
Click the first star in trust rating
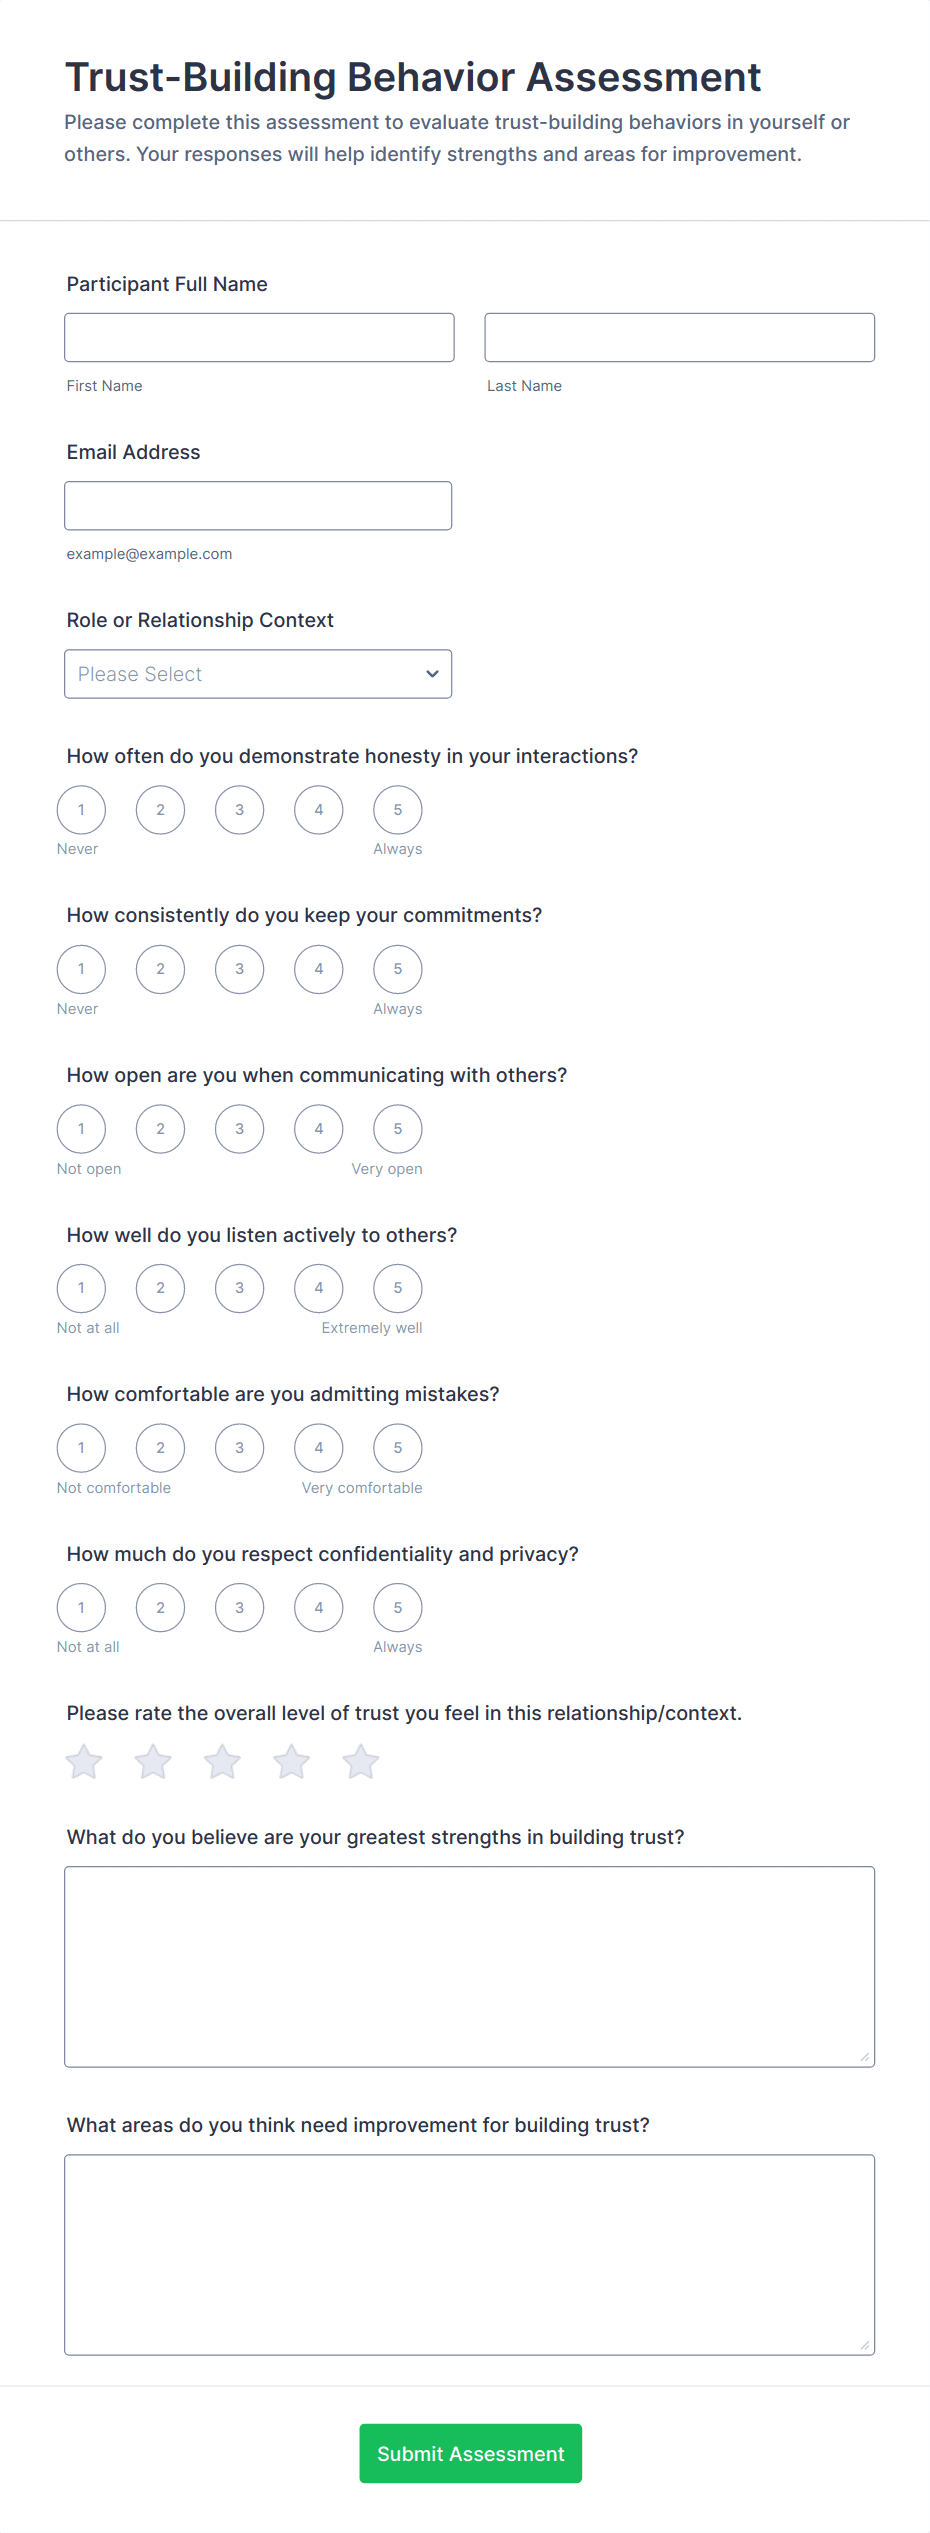[x=84, y=1762]
